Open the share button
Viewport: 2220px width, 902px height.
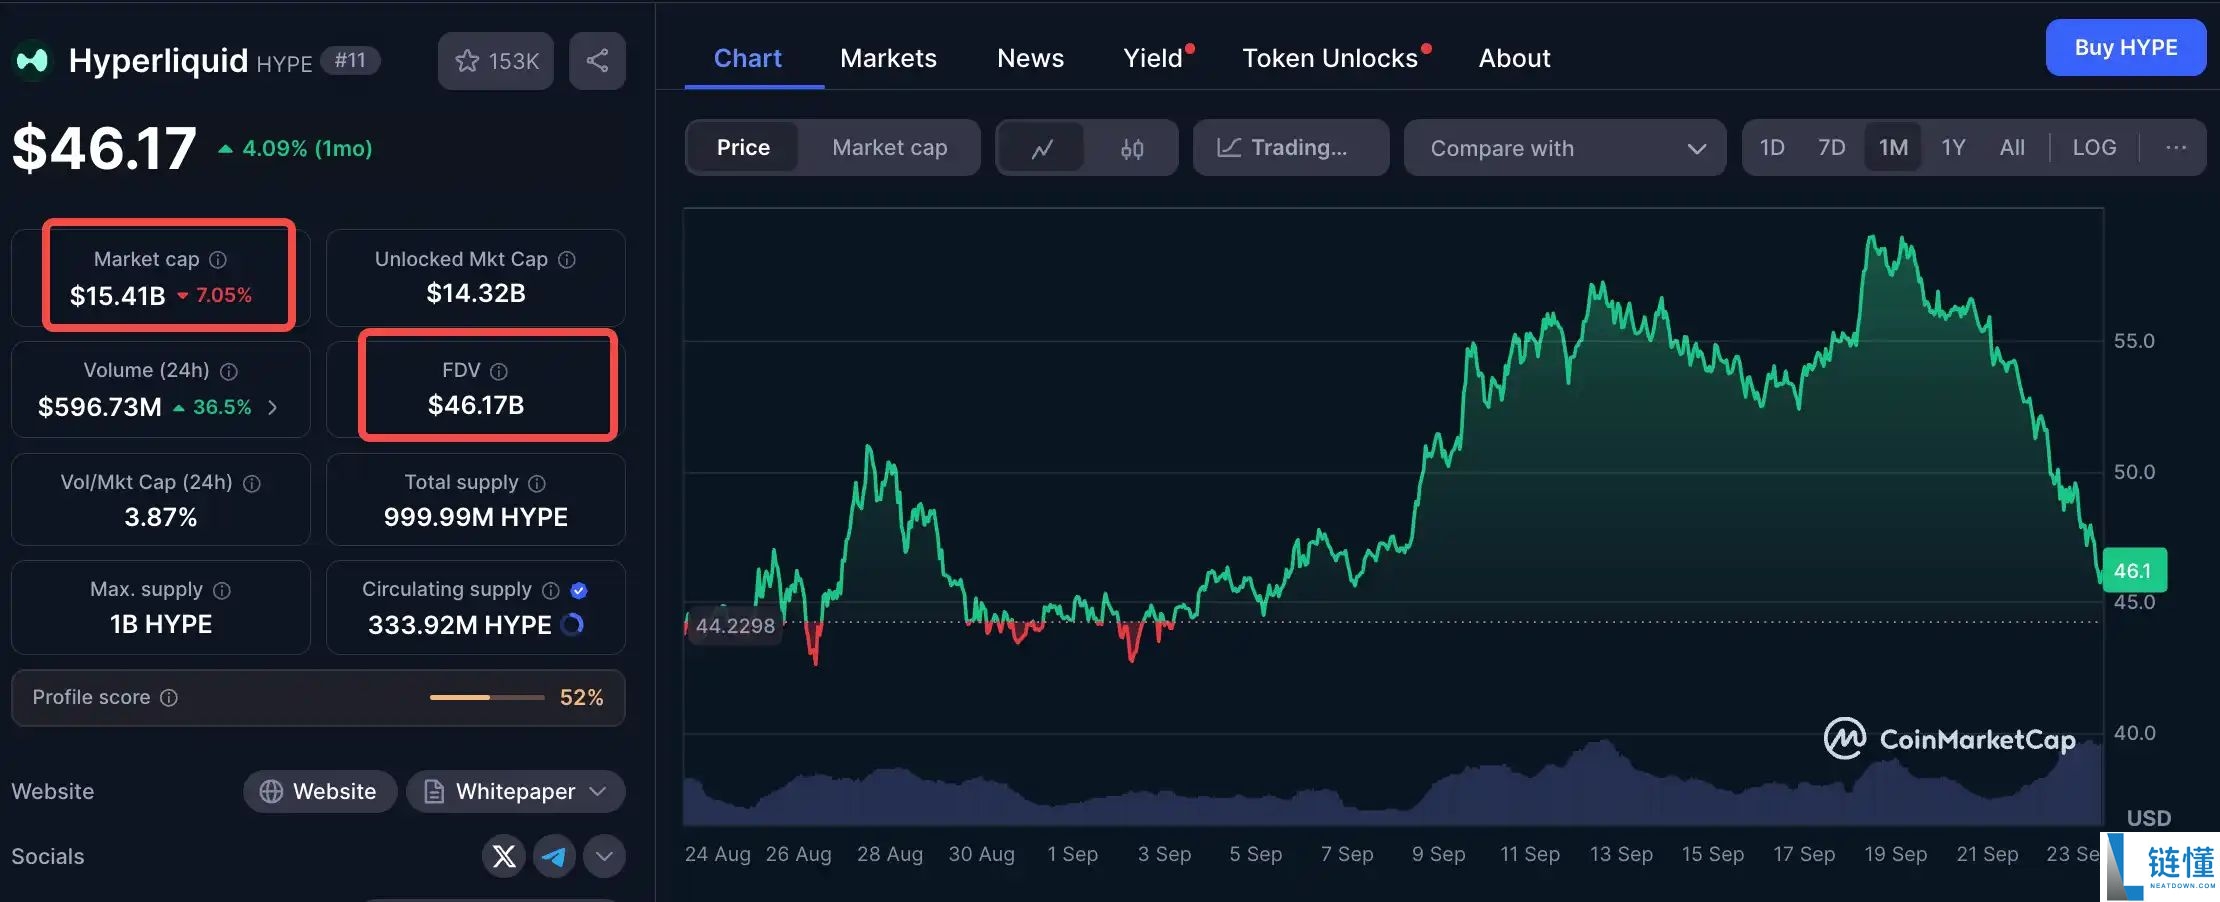(x=597, y=61)
